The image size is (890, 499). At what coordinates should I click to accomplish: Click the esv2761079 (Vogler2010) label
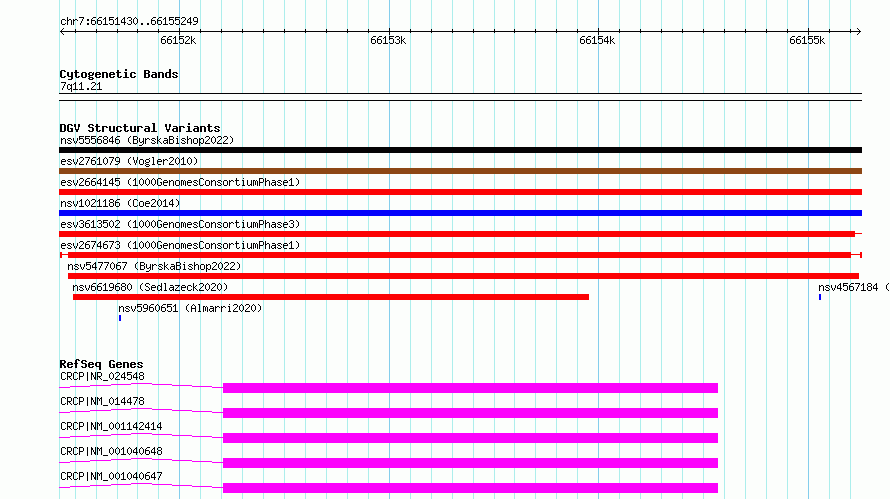[x=129, y=161]
